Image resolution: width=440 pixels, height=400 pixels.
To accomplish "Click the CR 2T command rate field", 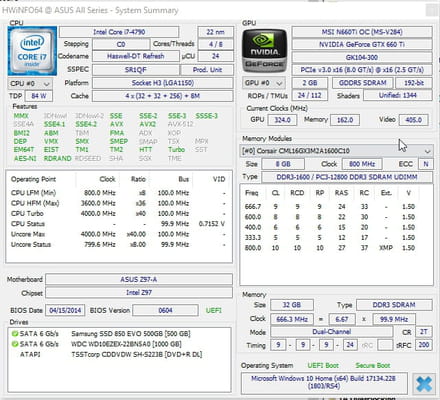I will coord(424,332).
